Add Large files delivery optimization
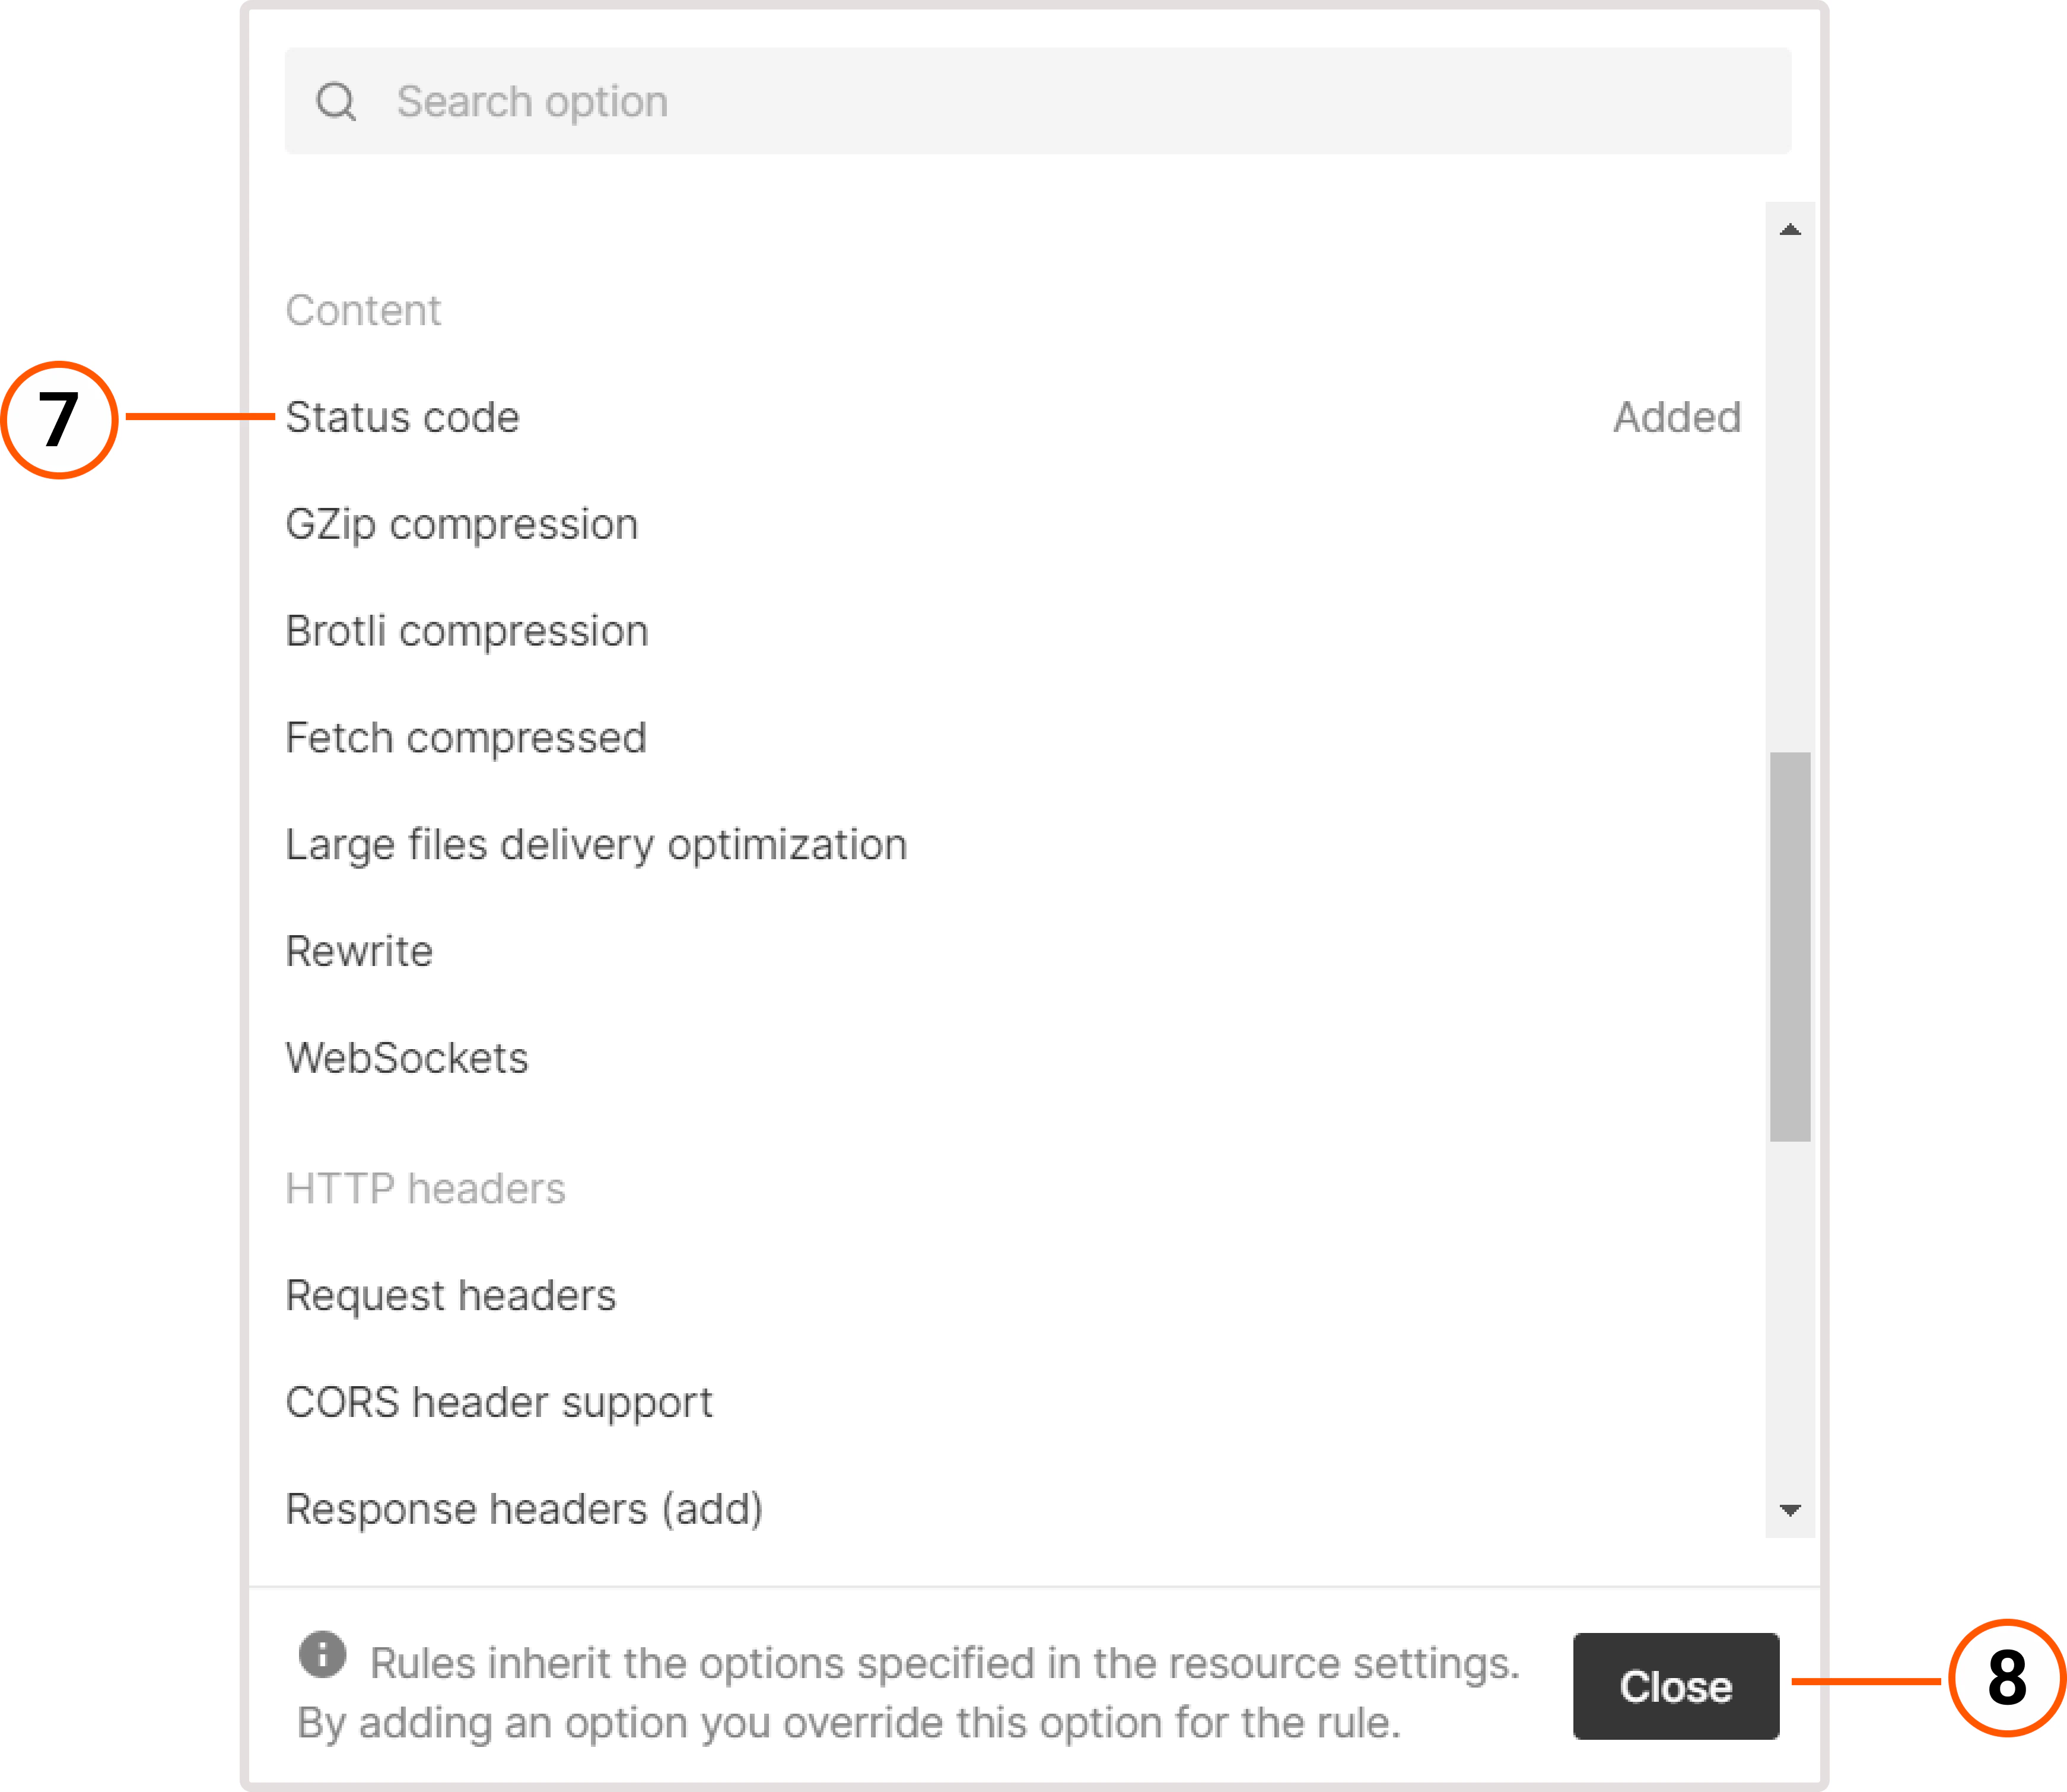This screenshot has height=1792, width=2067. click(x=596, y=844)
